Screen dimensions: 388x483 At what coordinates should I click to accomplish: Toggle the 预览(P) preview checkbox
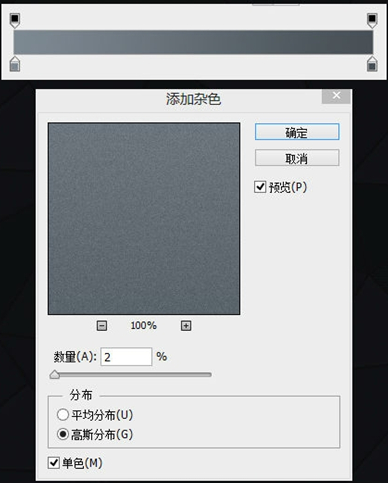pyautogui.click(x=260, y=187)
